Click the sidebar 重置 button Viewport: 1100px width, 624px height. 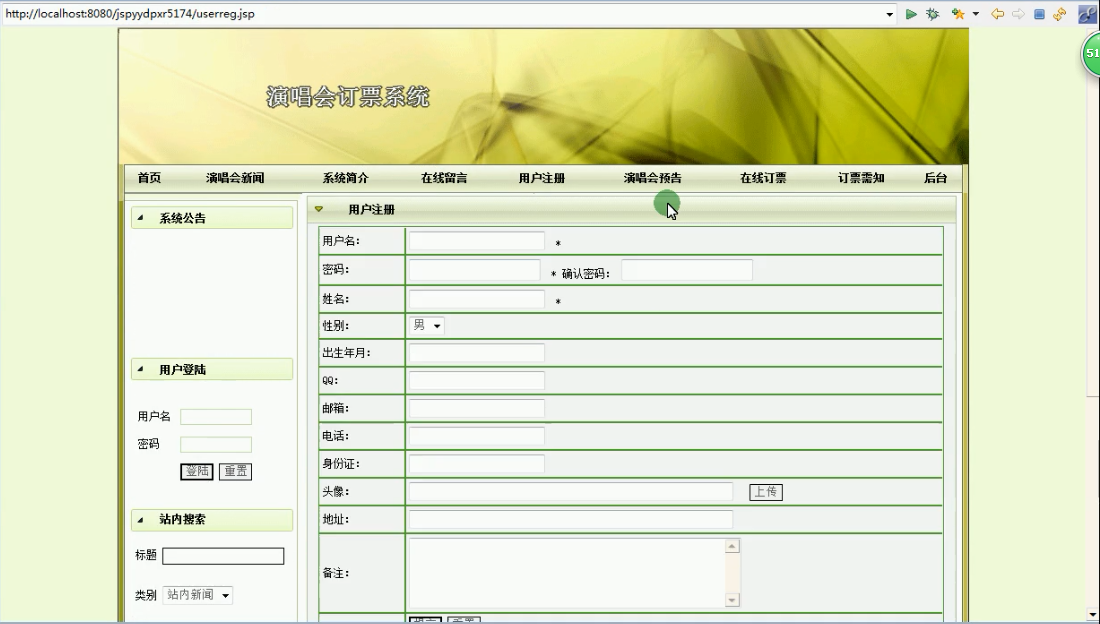235,472
